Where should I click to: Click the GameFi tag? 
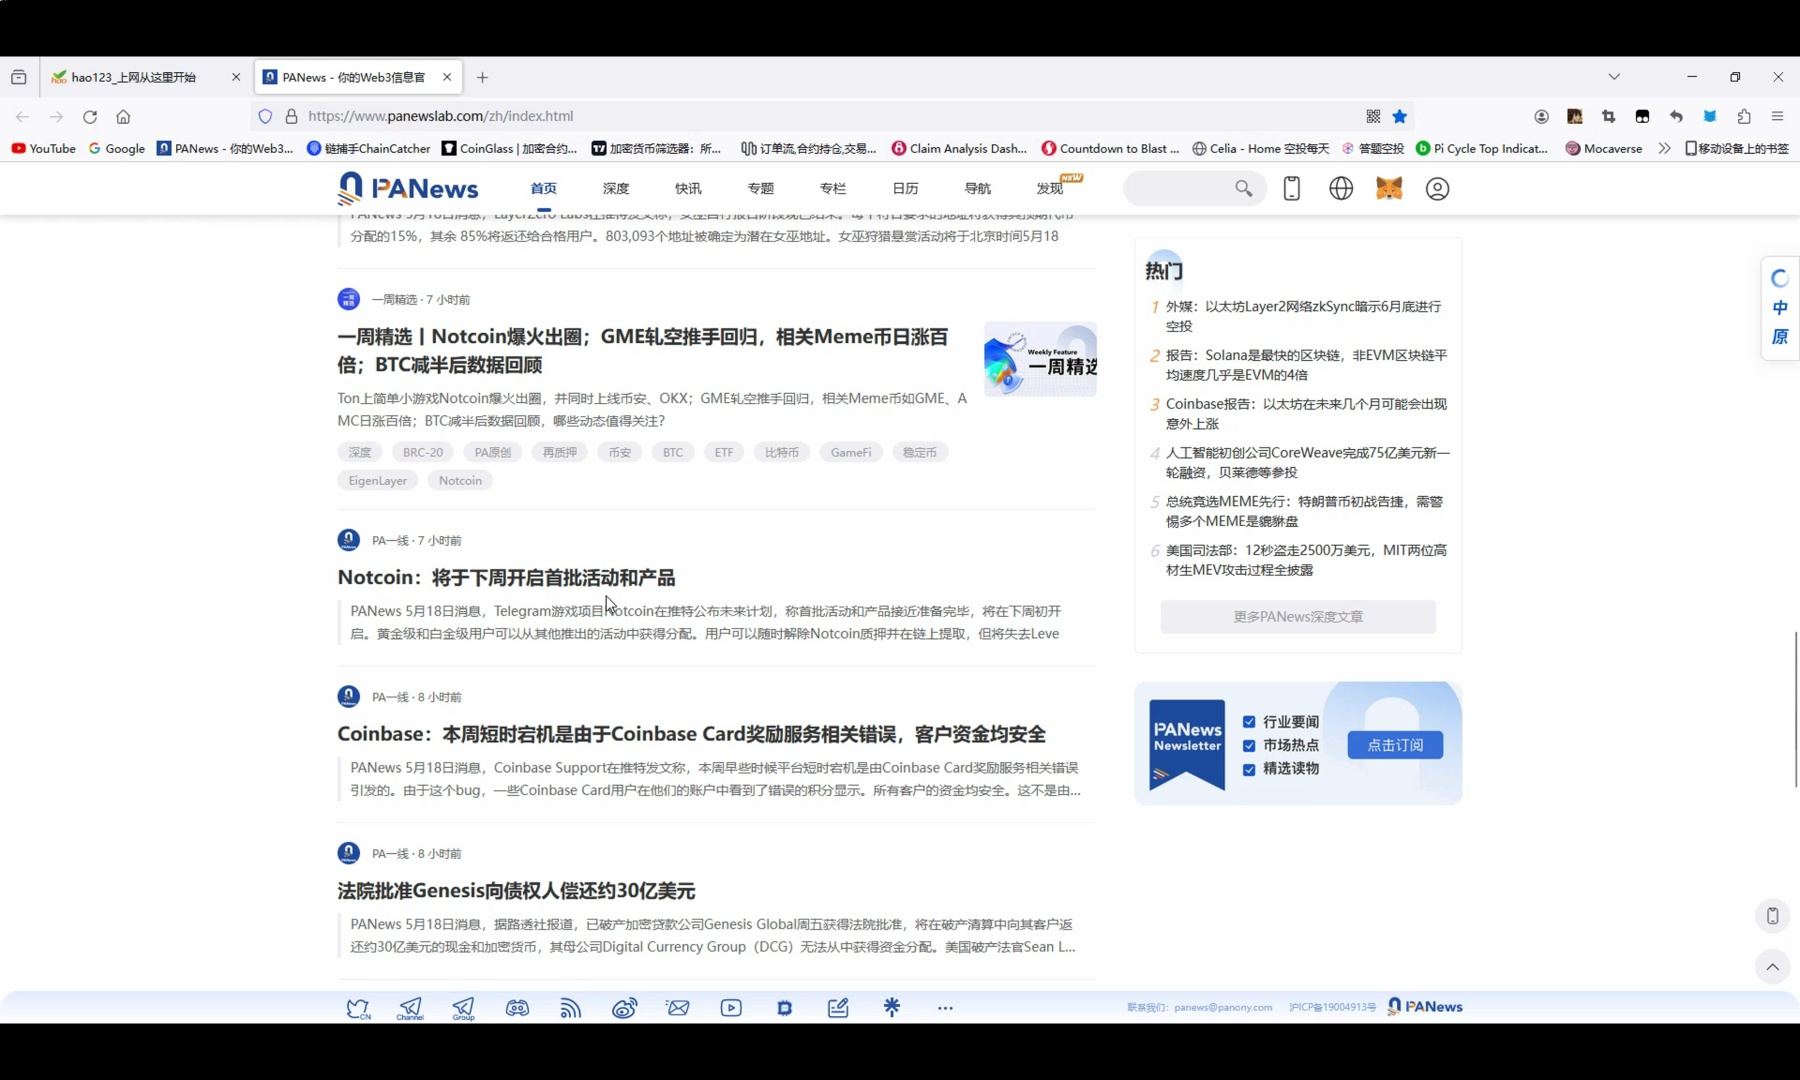tap(851, 452)
